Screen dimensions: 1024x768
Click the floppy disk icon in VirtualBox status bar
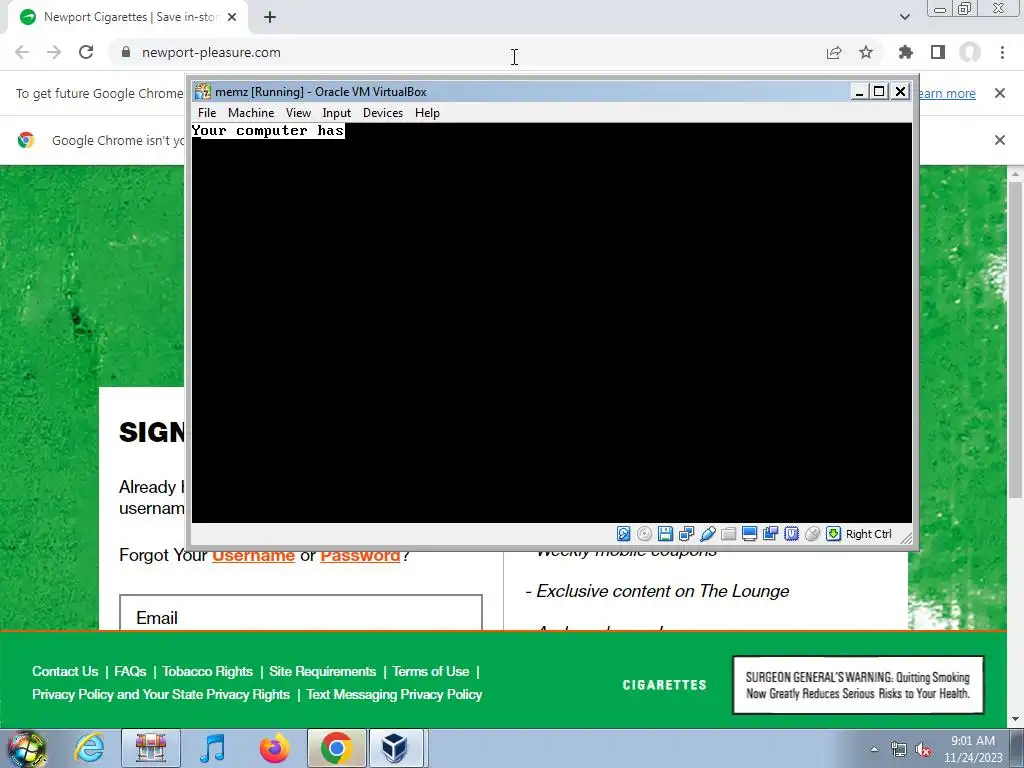665,534
